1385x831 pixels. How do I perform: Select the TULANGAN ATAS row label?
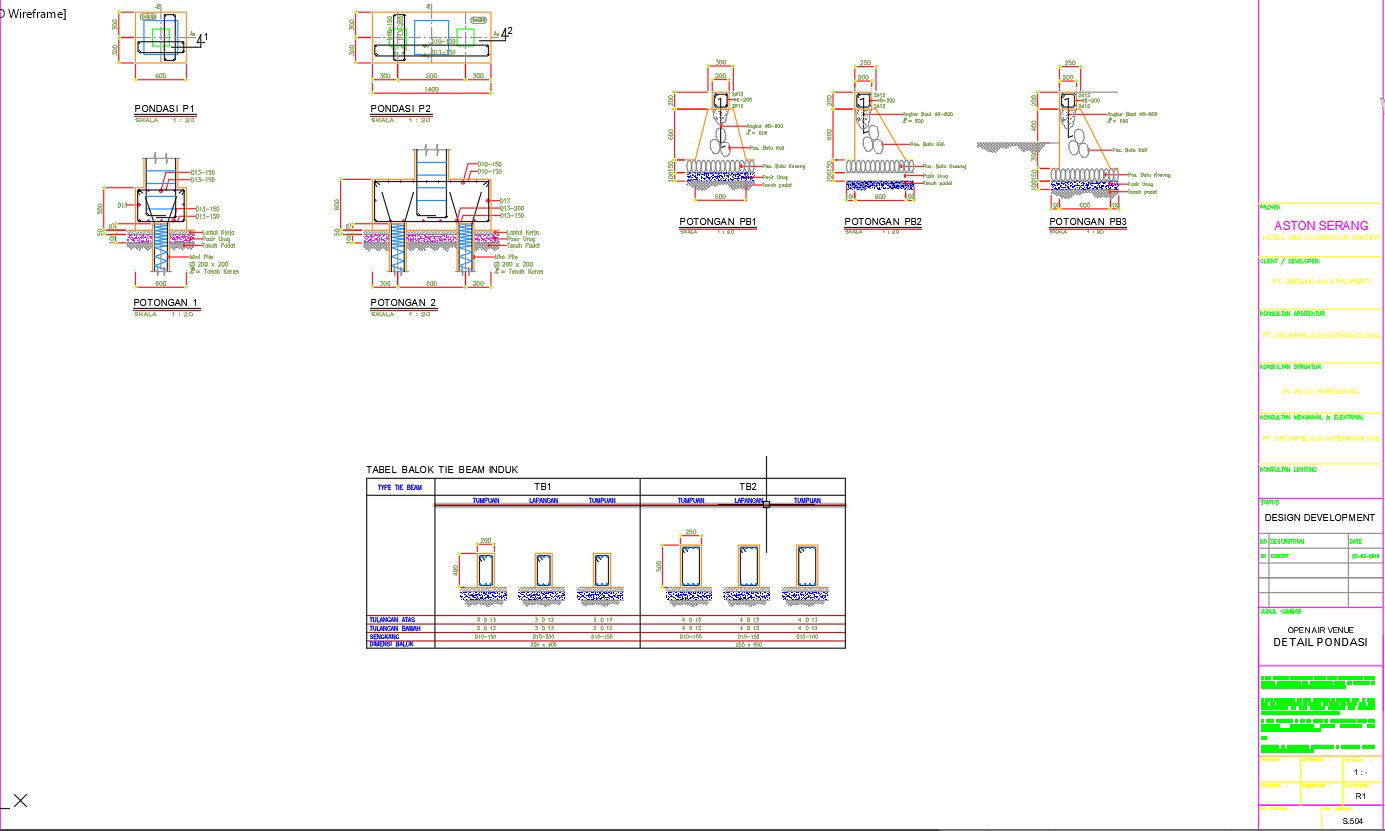pos(392,620)
